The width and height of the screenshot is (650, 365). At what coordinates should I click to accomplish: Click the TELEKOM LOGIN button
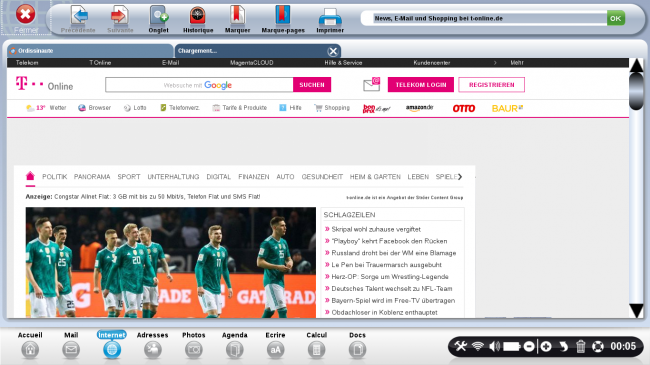[x=421, y=85]
